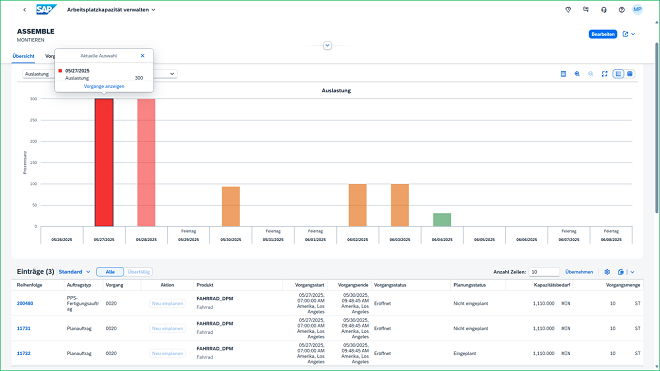Click the vertical page scrollbar
The image size is (660, 371).
657,127
